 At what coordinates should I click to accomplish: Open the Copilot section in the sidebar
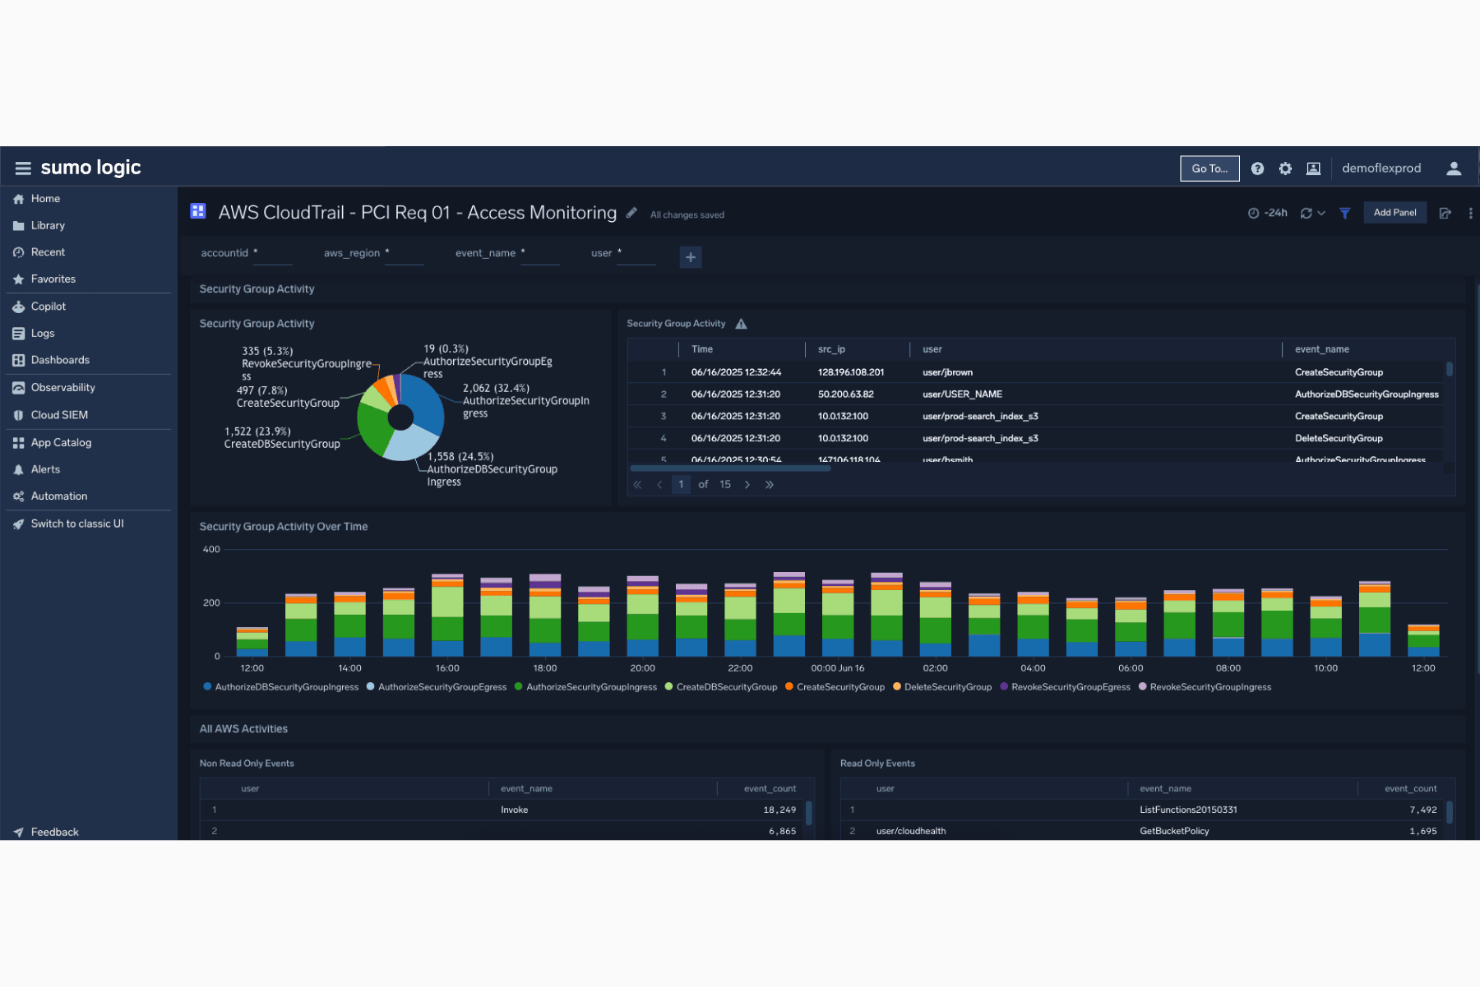tap(47, 306)
